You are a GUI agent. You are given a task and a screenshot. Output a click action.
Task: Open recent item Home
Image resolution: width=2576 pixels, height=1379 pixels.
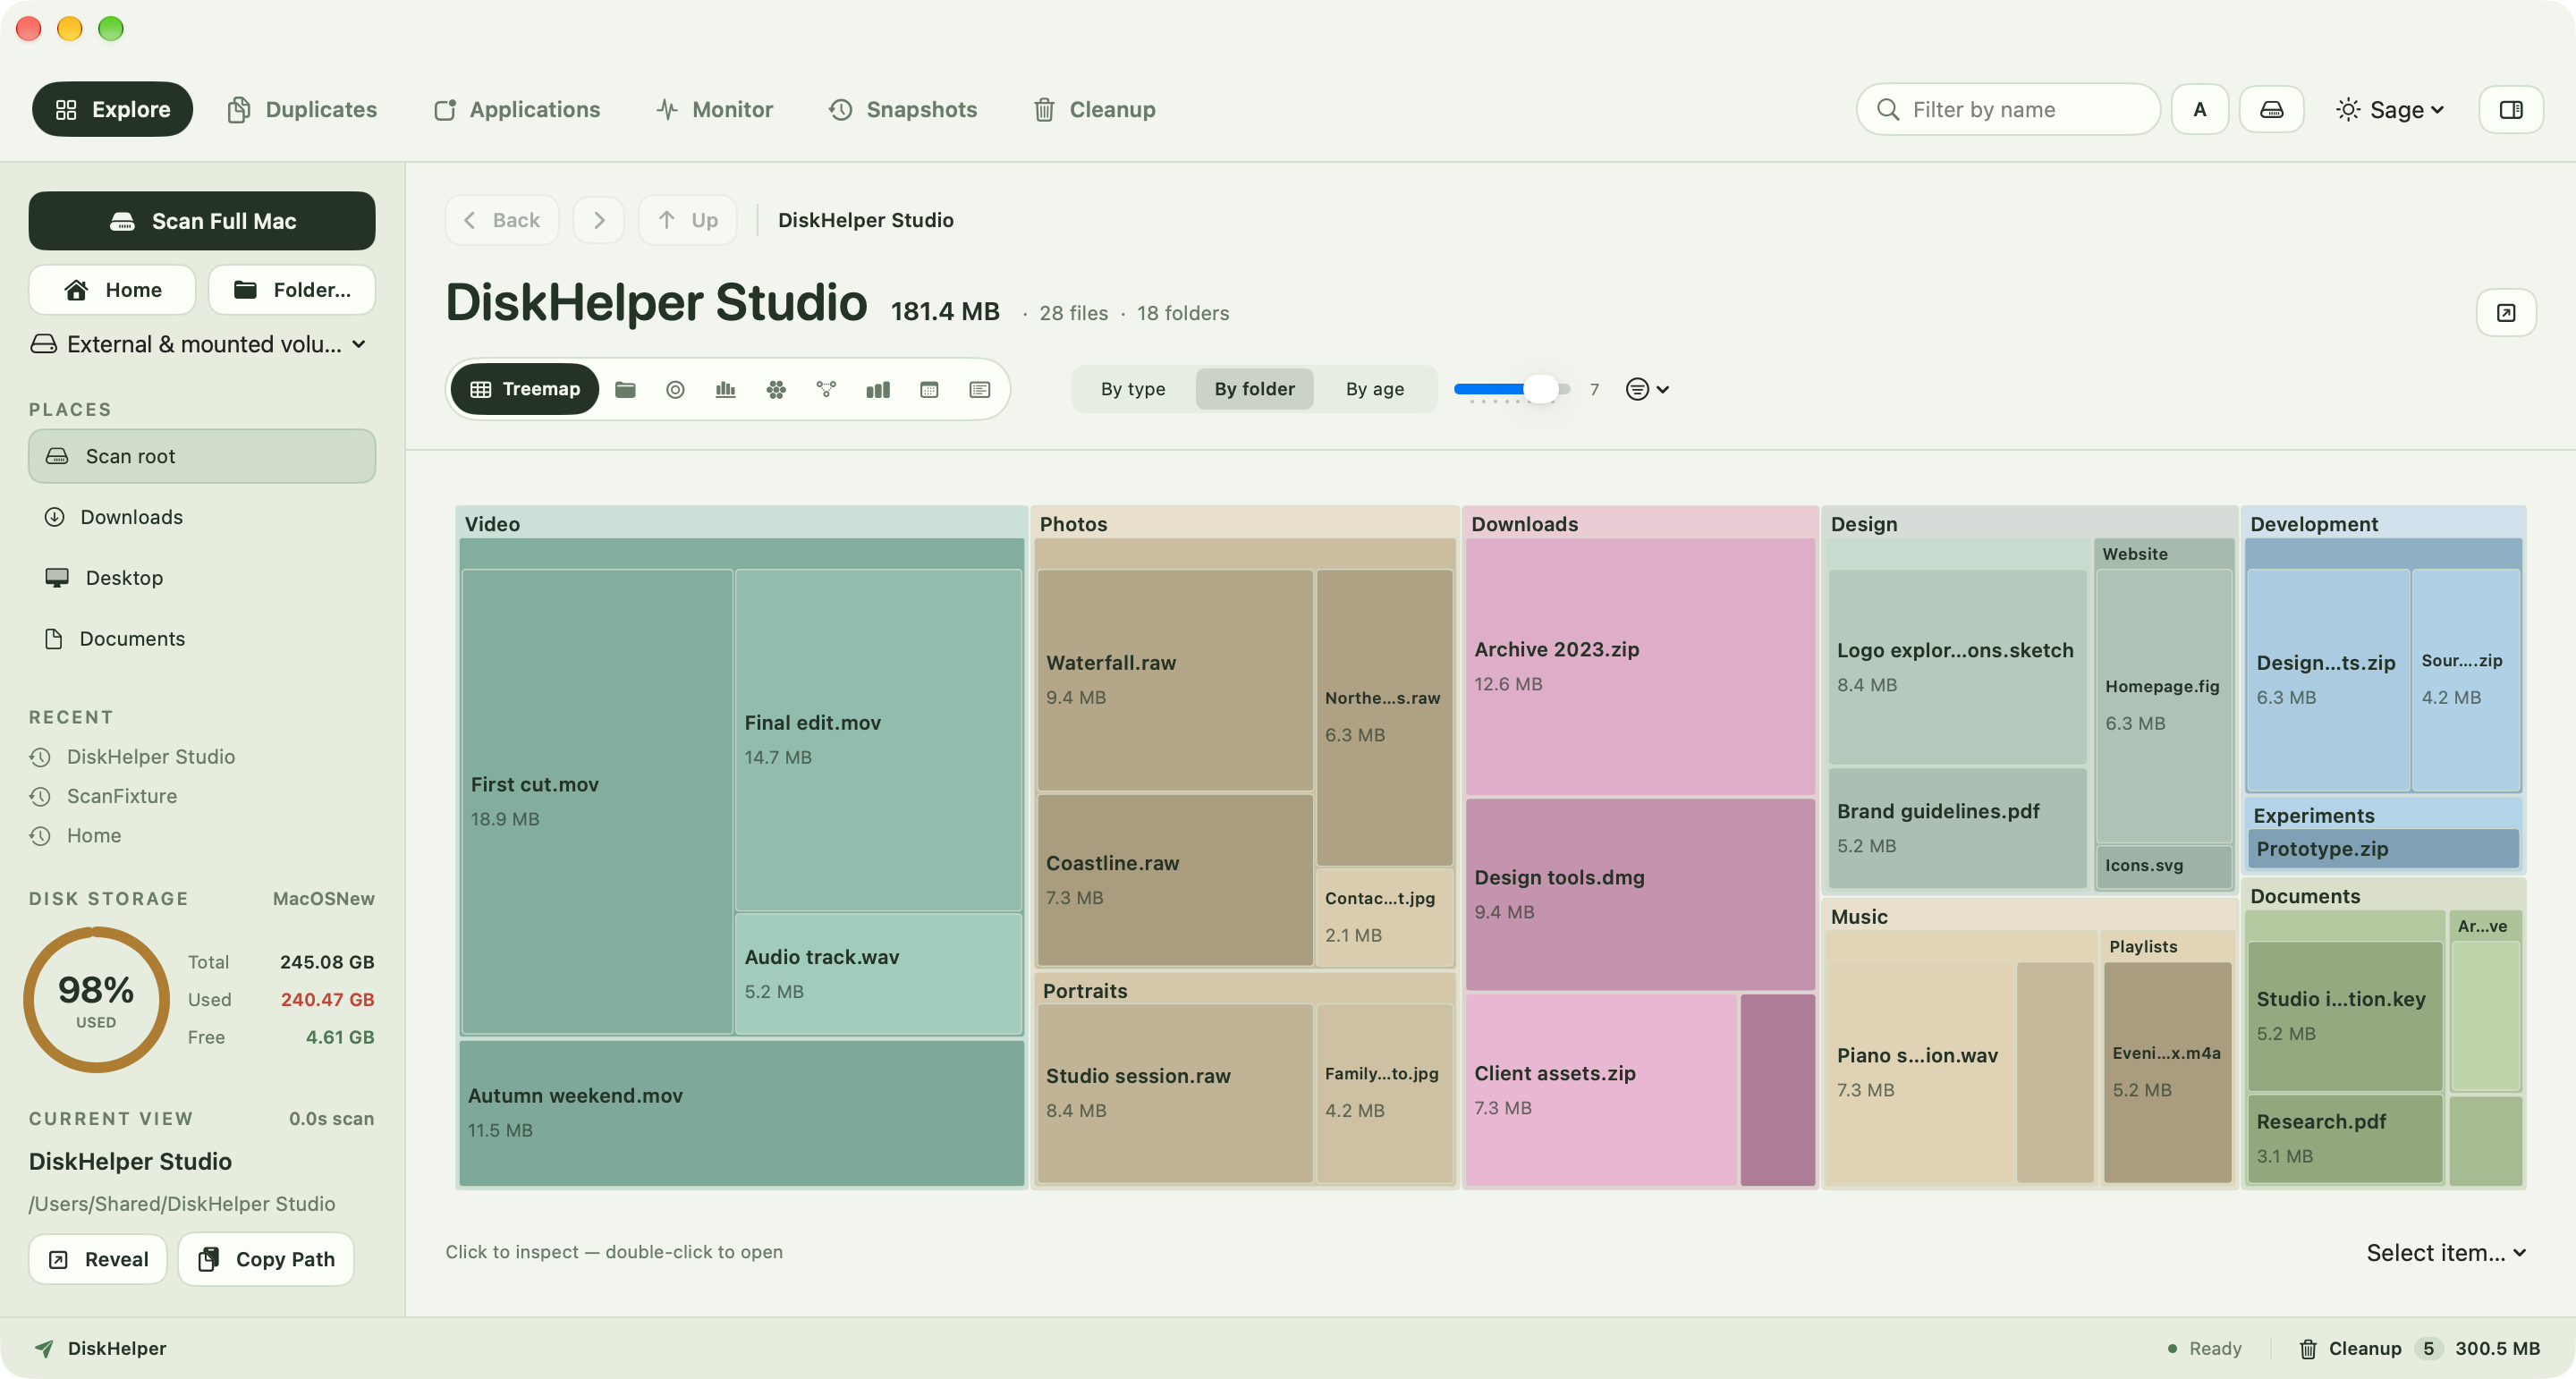[94, 835]
